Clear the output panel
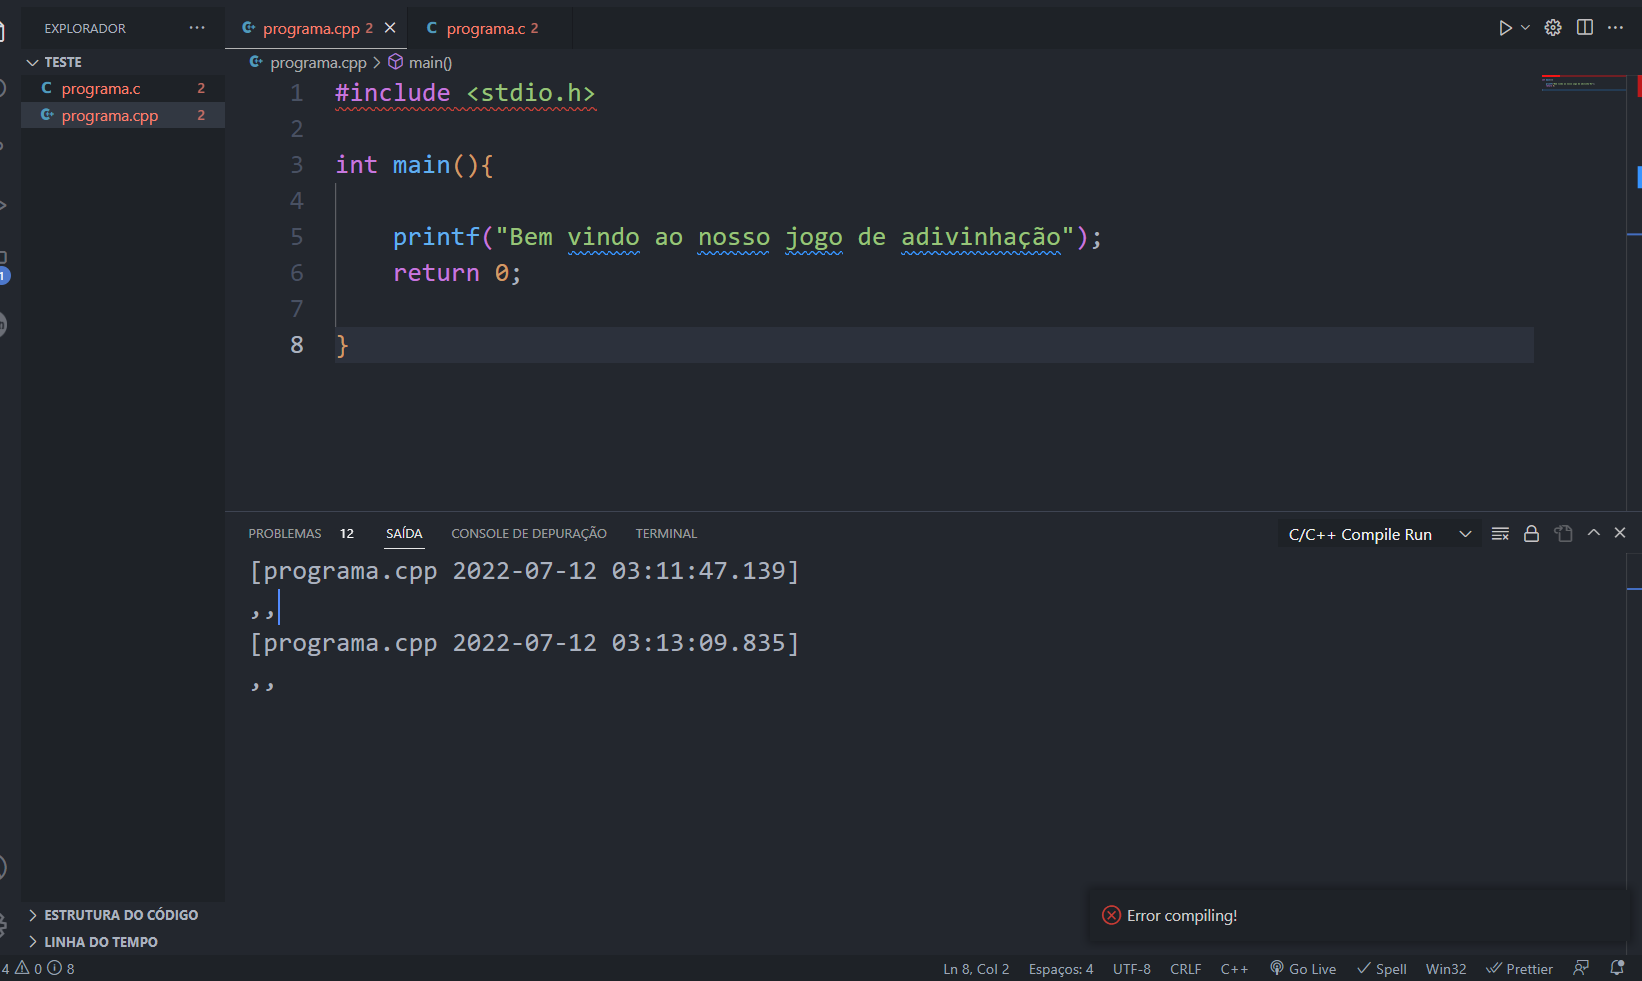Screen dimensions: 1642x981 1500,534
